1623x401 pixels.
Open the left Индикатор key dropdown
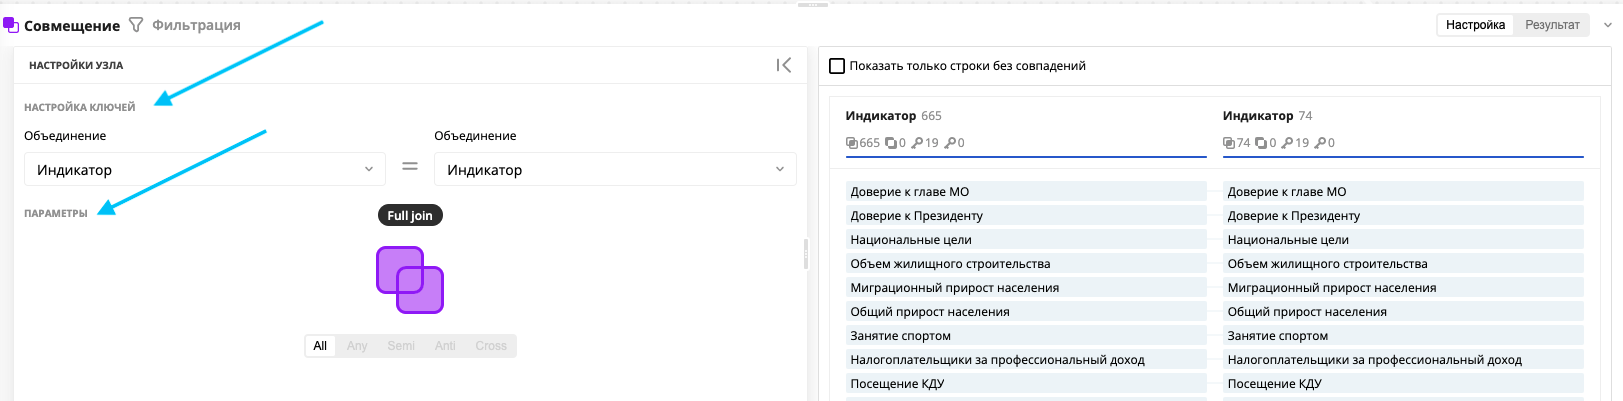coord(204,170)
